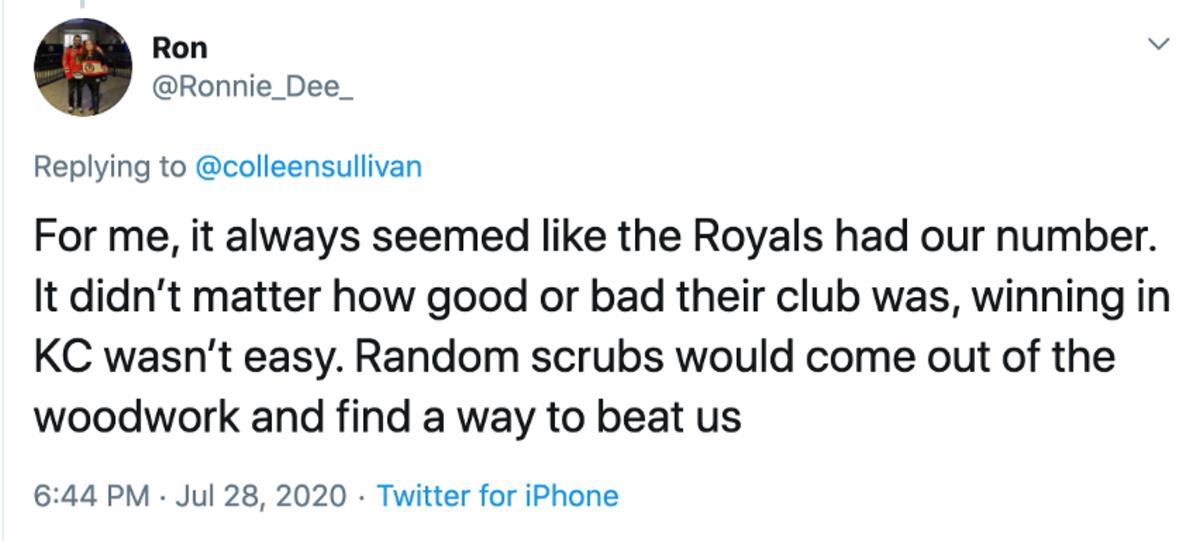Click Ron's profile avatar photo

tap(83, 67)
